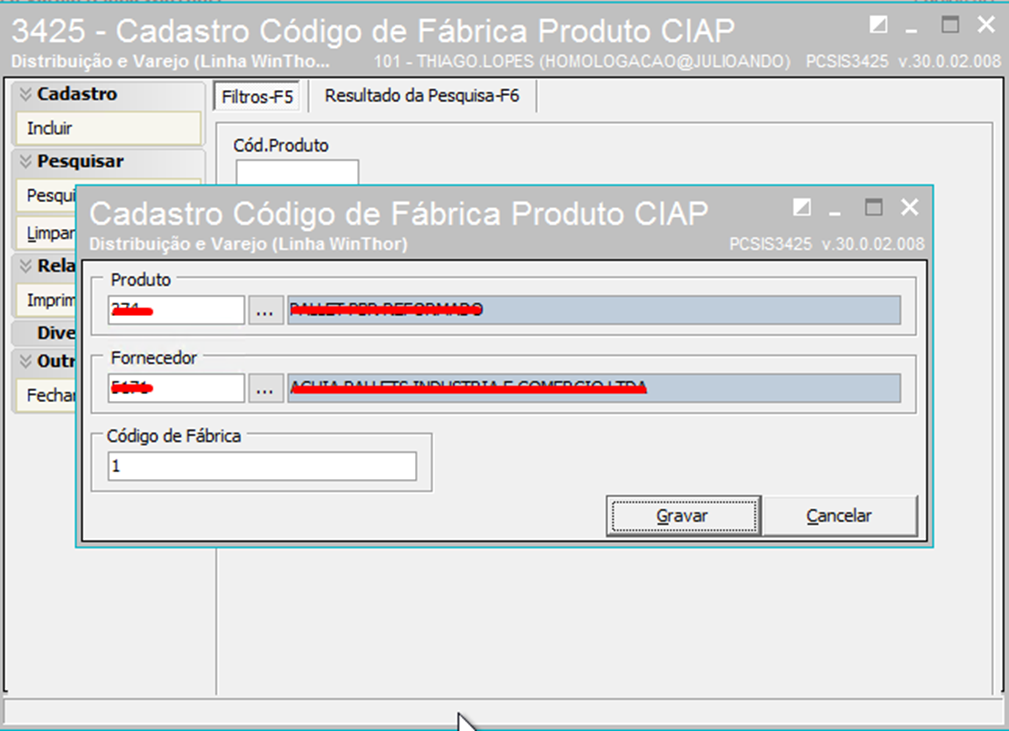The height and width of the screenshot is (731, 1009).
Task: Focus the Código de Fábrica text field
Action: tap(262, 466)
